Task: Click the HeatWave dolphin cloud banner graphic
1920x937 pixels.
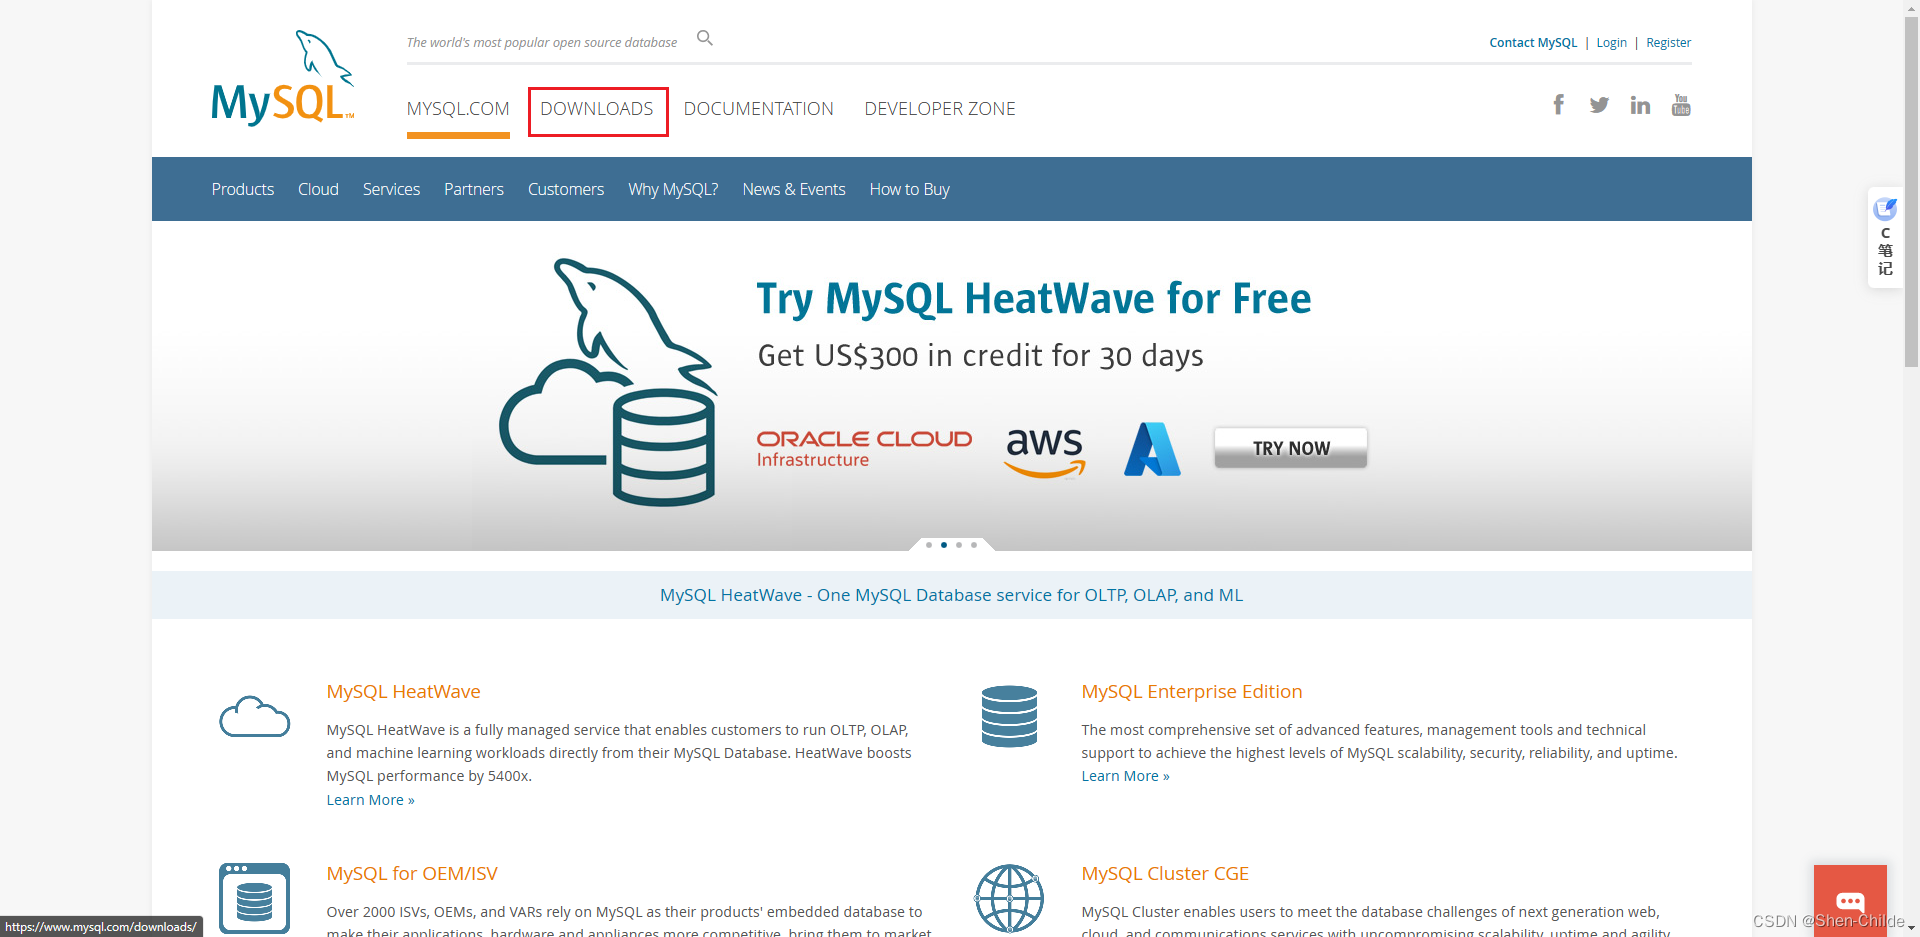Action: (x=608, y=382)
